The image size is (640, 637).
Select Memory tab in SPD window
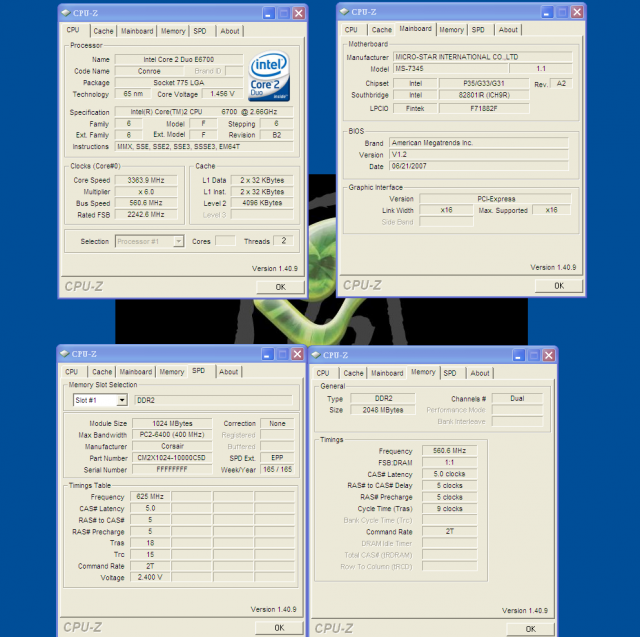tap(172, 372)
